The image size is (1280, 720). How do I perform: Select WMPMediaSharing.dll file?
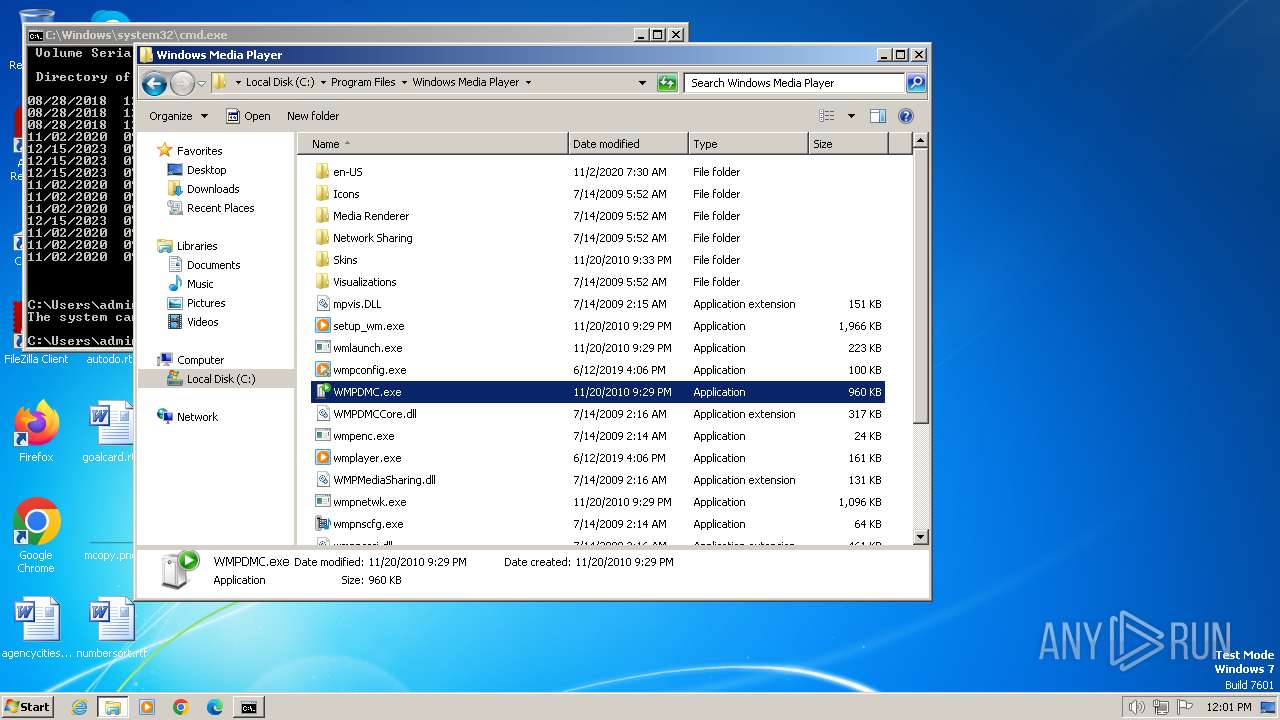598,480
